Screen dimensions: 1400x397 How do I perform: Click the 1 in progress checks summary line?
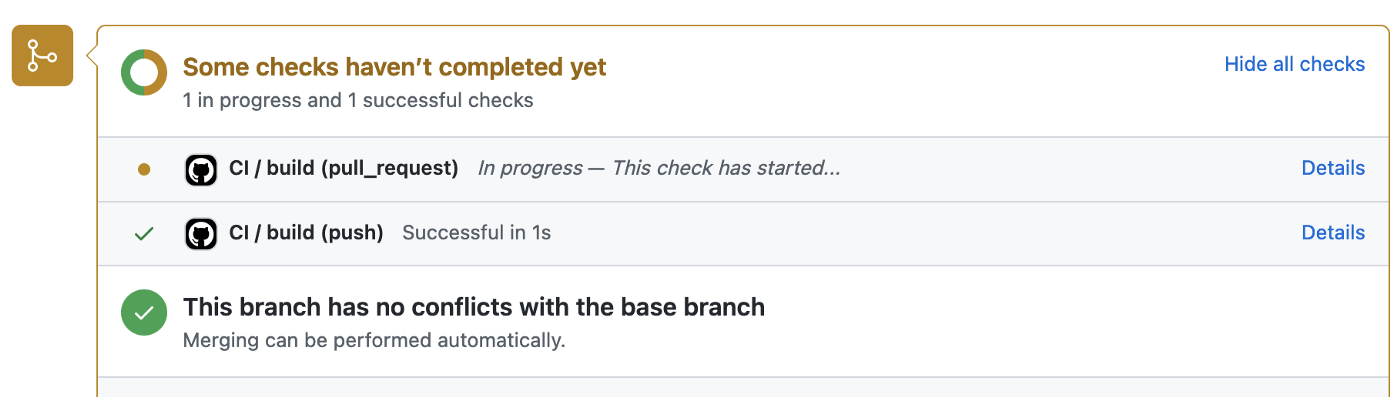[358, 100]
